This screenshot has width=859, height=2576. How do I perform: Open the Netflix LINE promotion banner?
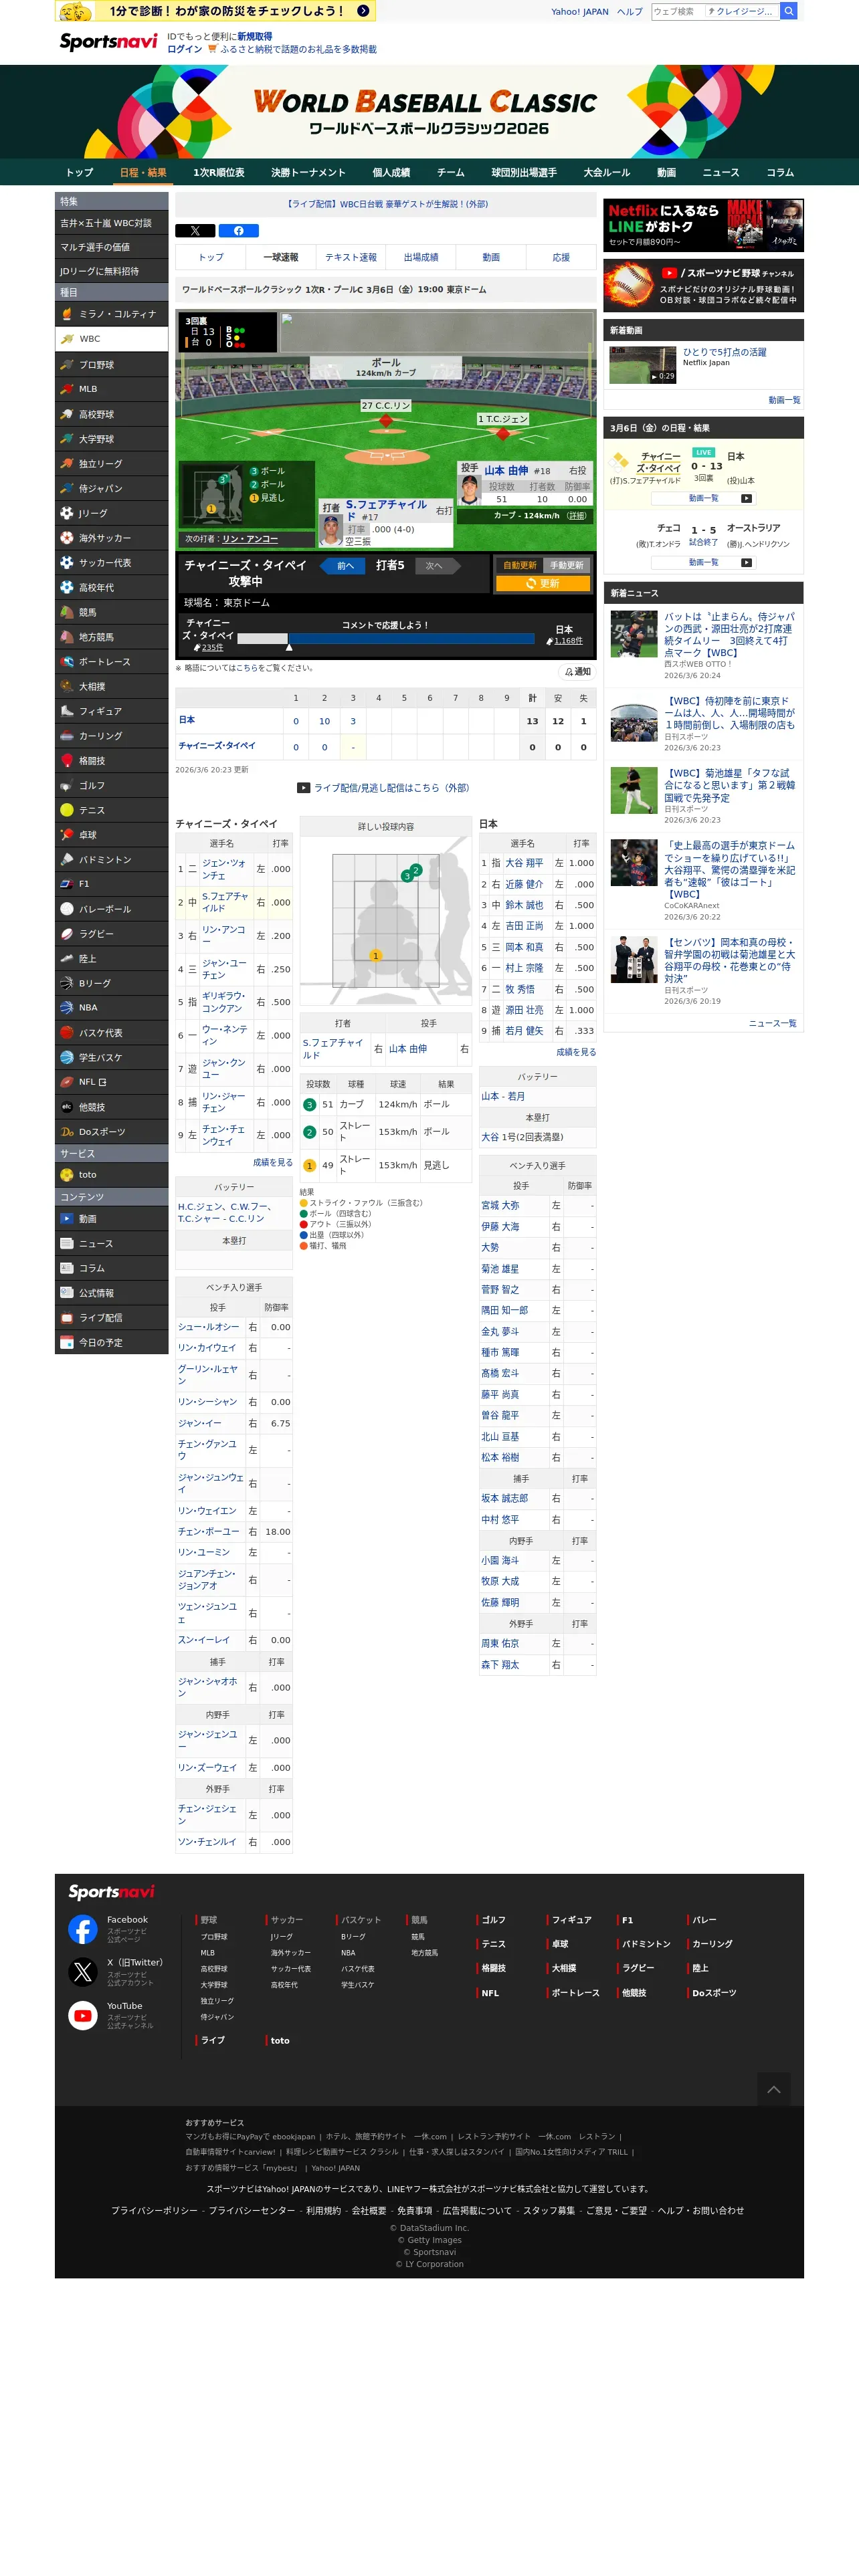(703, 225)
